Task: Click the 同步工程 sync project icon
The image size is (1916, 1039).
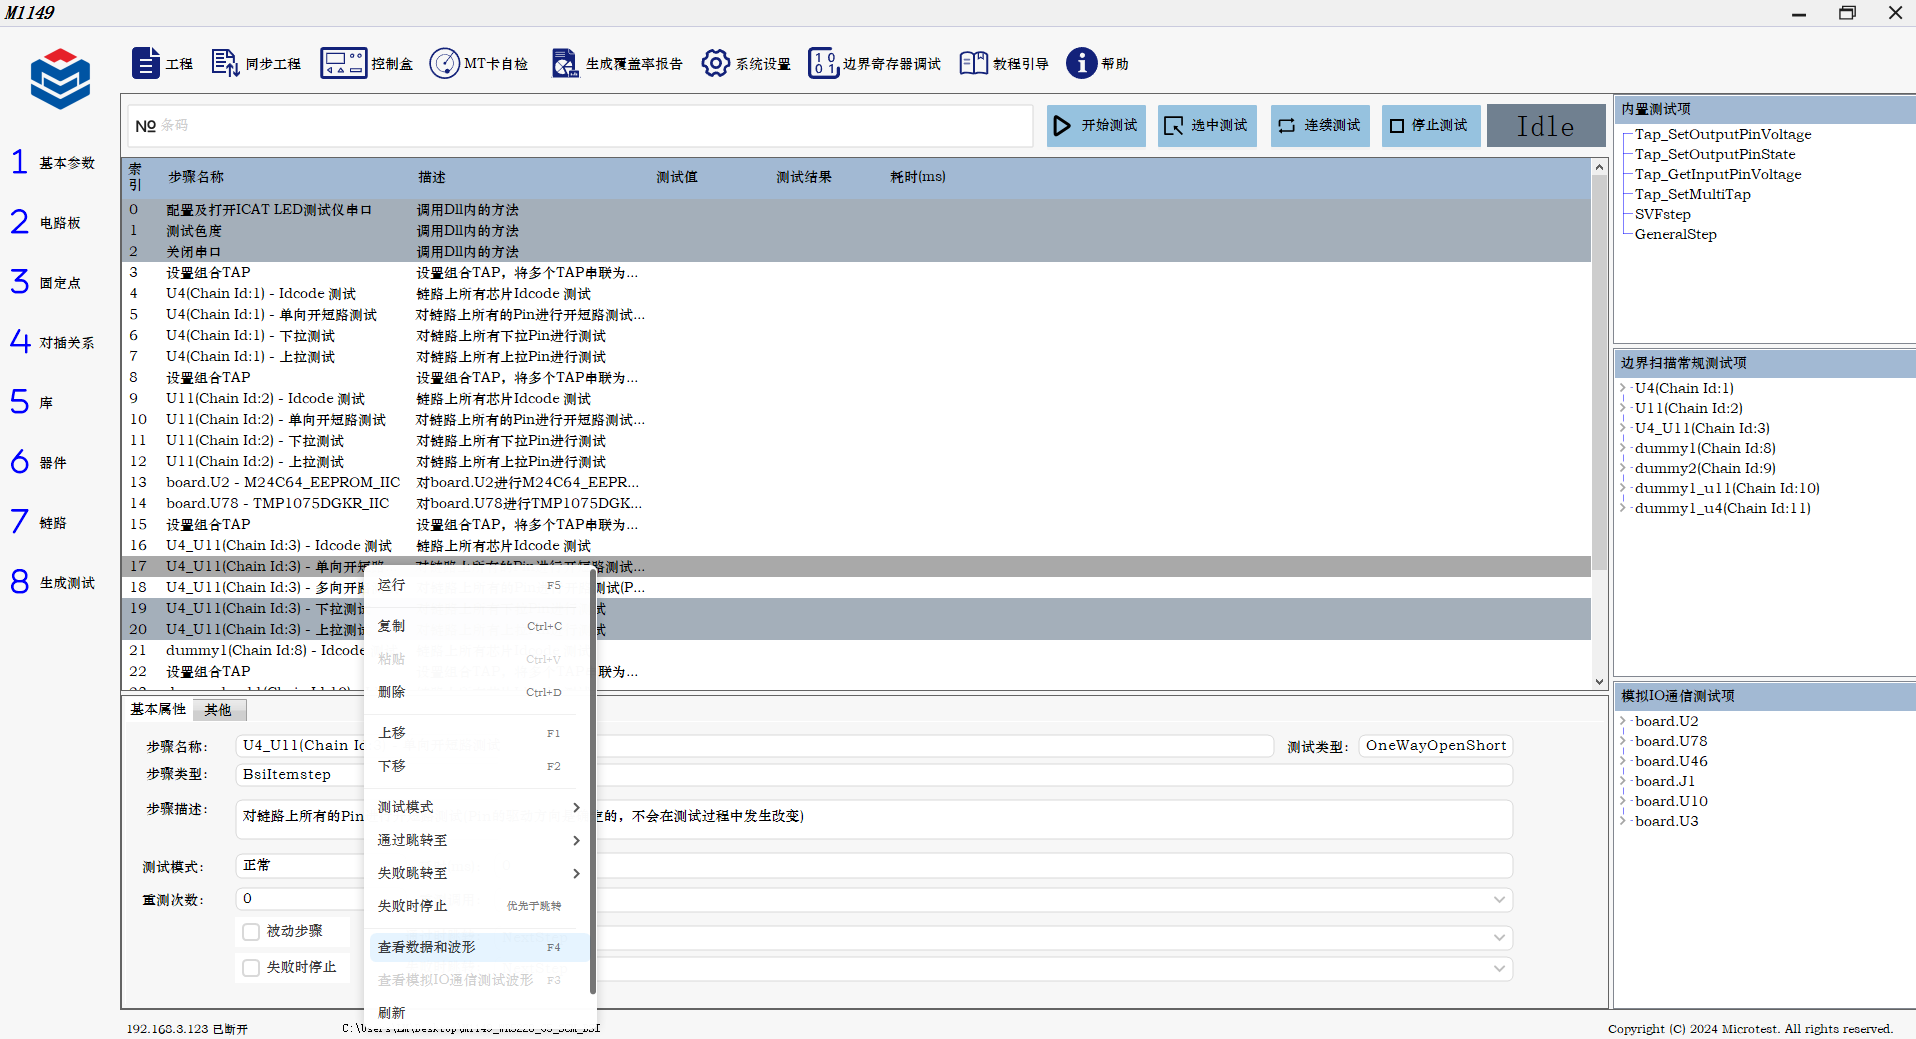Action: tap(224, 63)
